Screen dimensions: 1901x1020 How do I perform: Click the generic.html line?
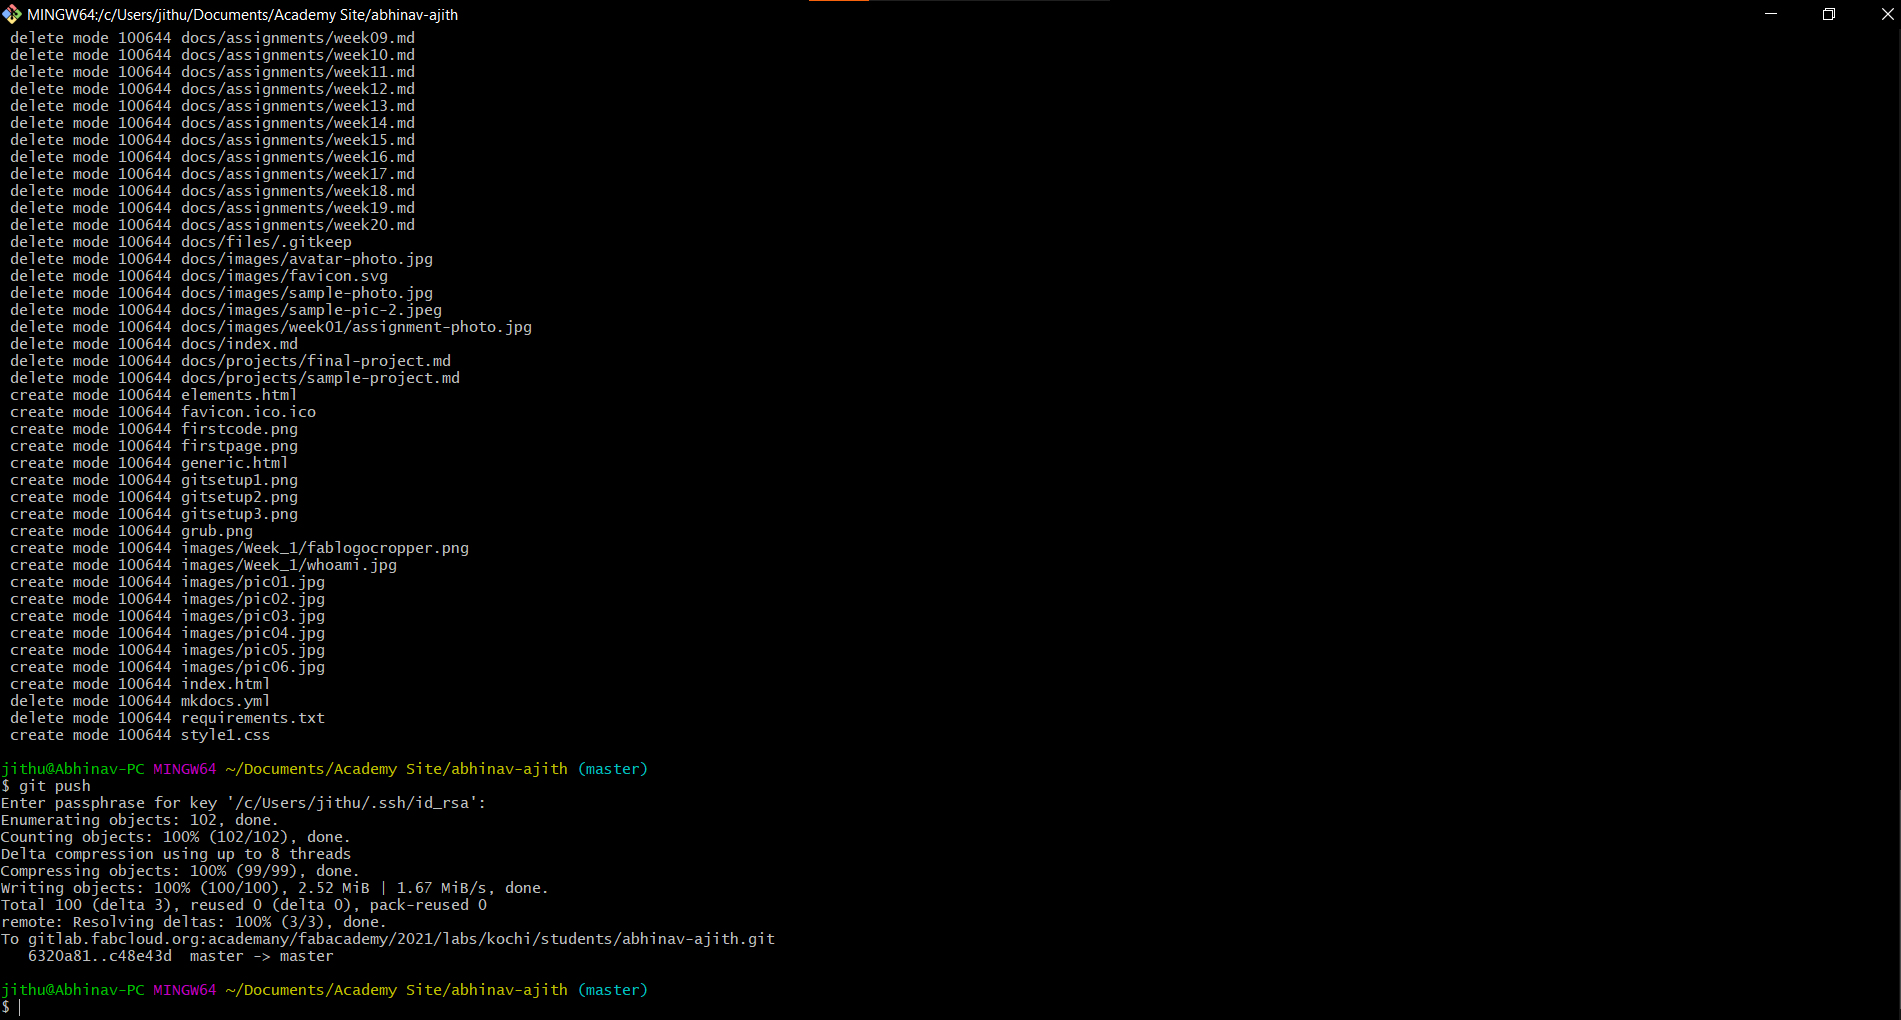click(x=149, y=463)
